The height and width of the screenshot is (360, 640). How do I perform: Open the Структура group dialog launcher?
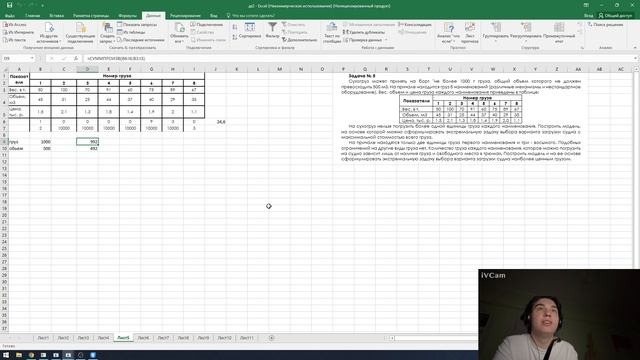click(x=582, y=48)
